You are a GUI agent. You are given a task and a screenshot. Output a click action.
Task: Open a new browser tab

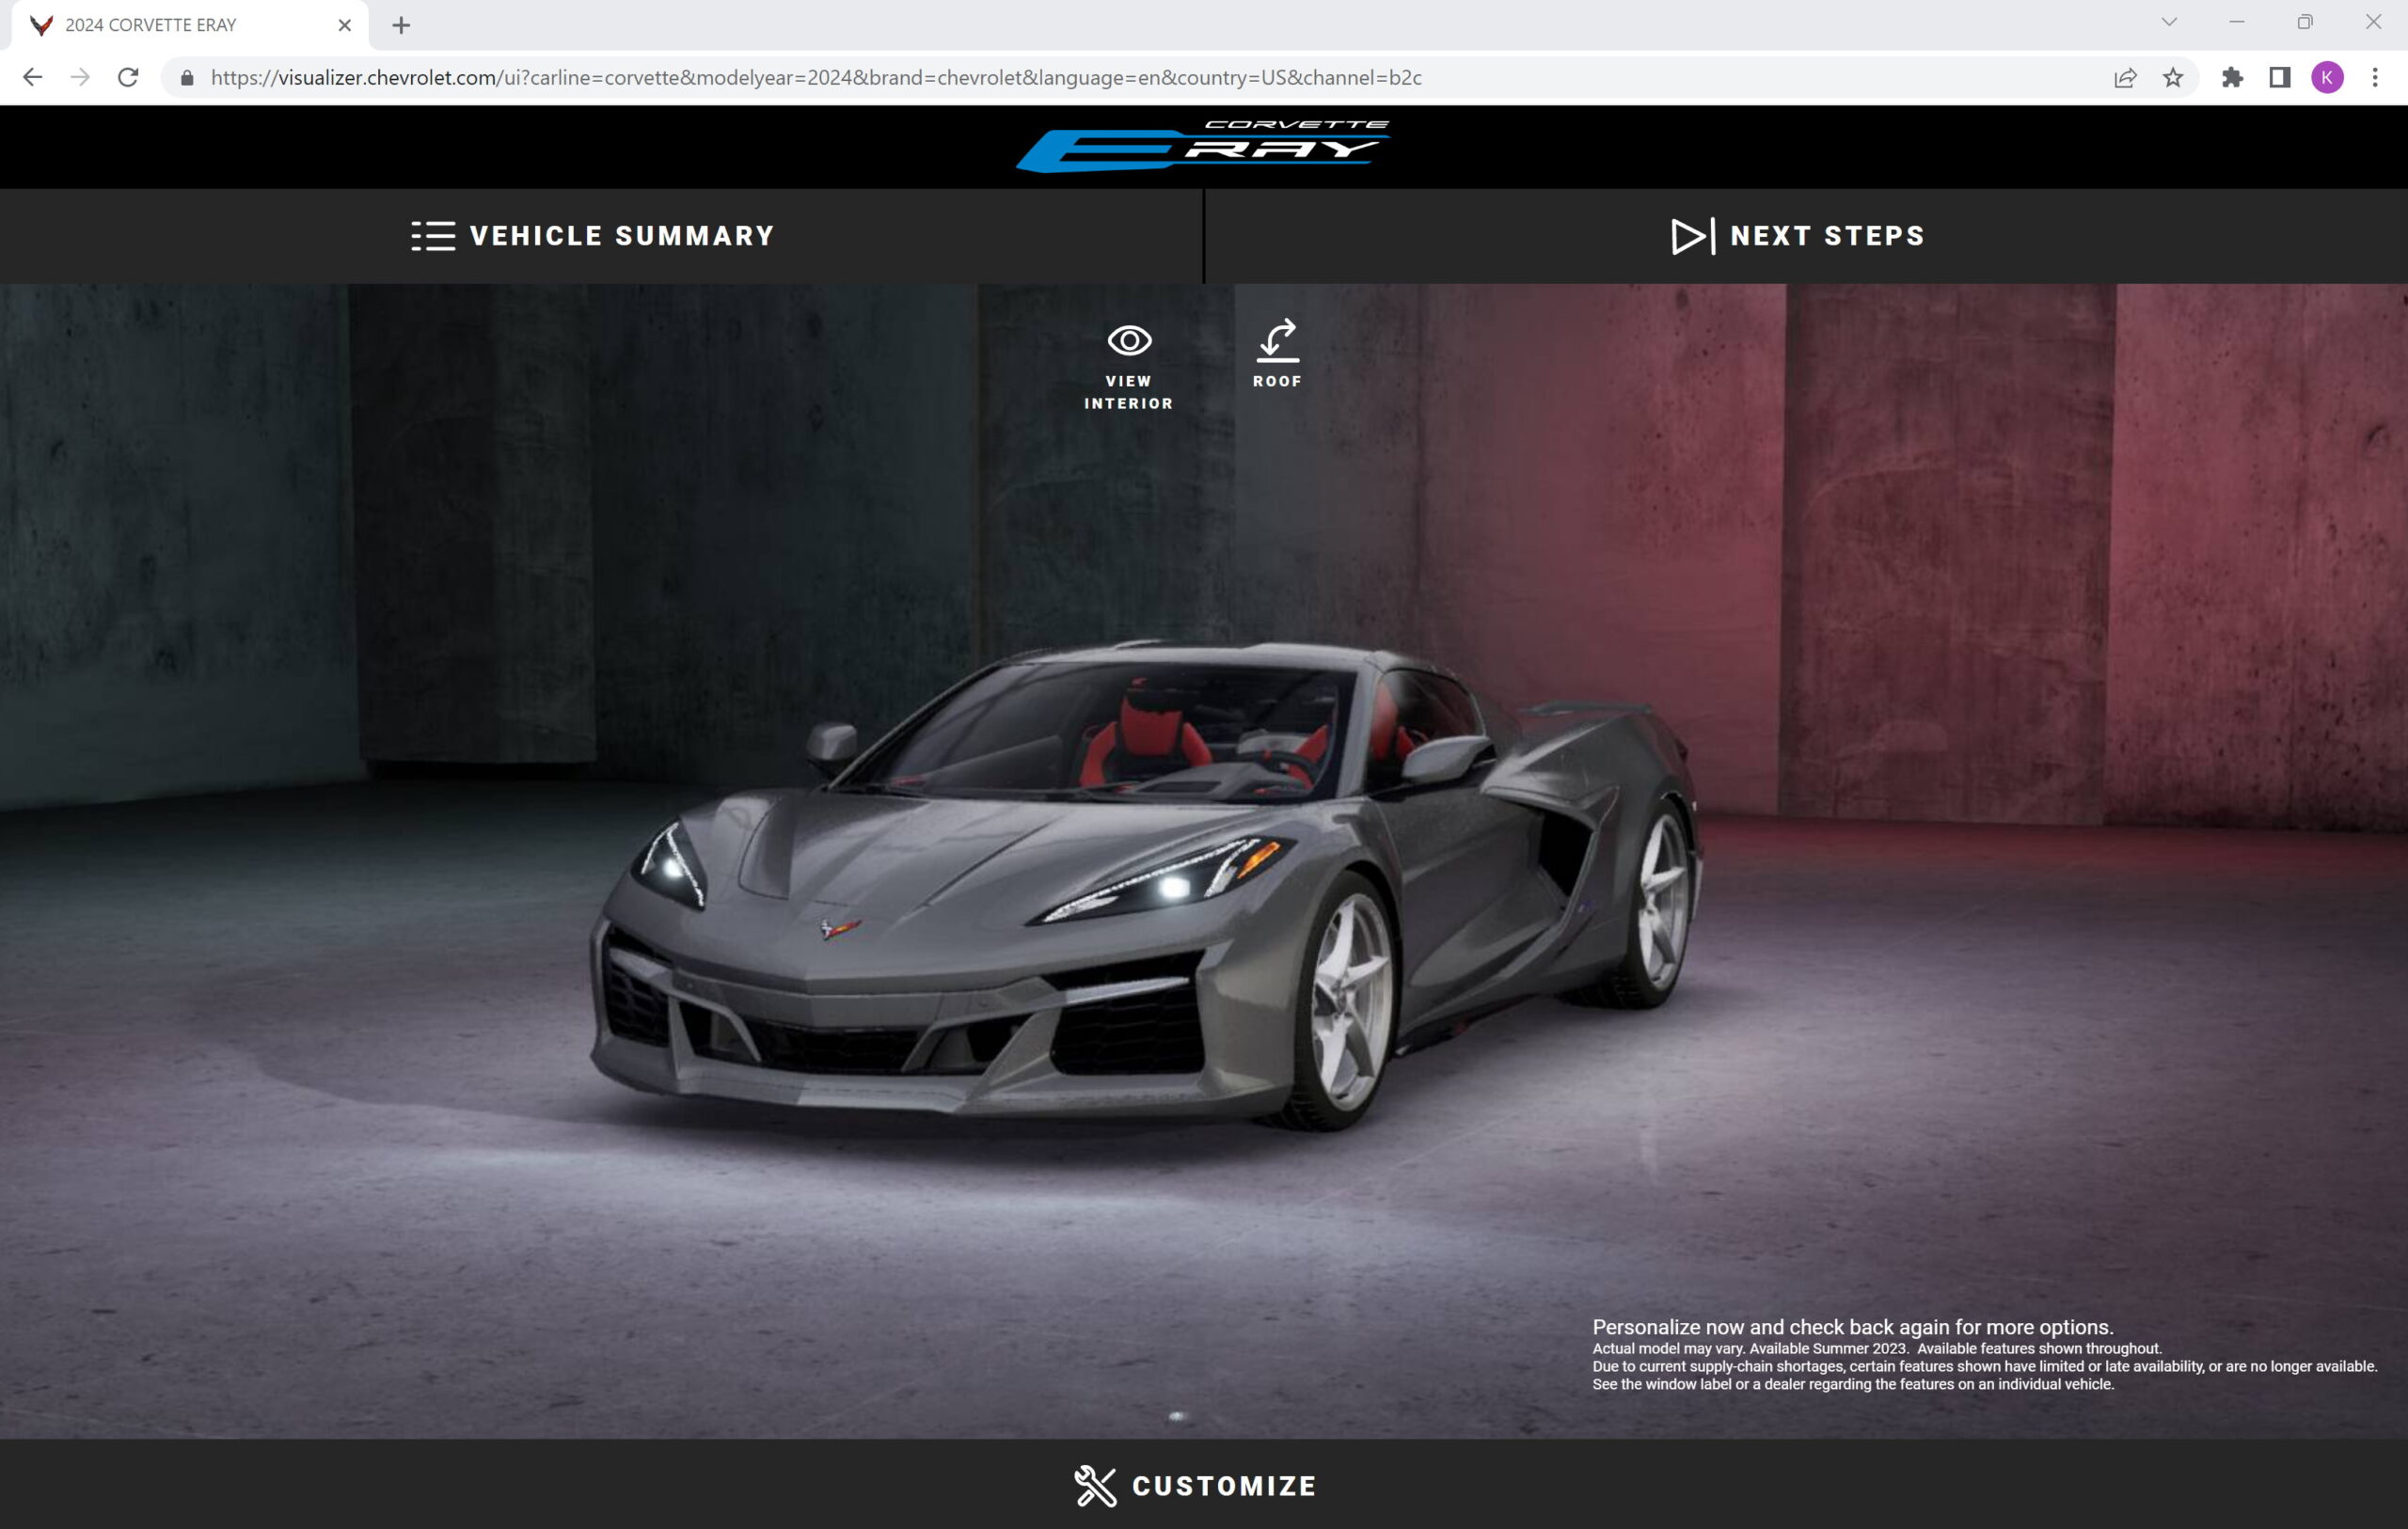[401, 25]
